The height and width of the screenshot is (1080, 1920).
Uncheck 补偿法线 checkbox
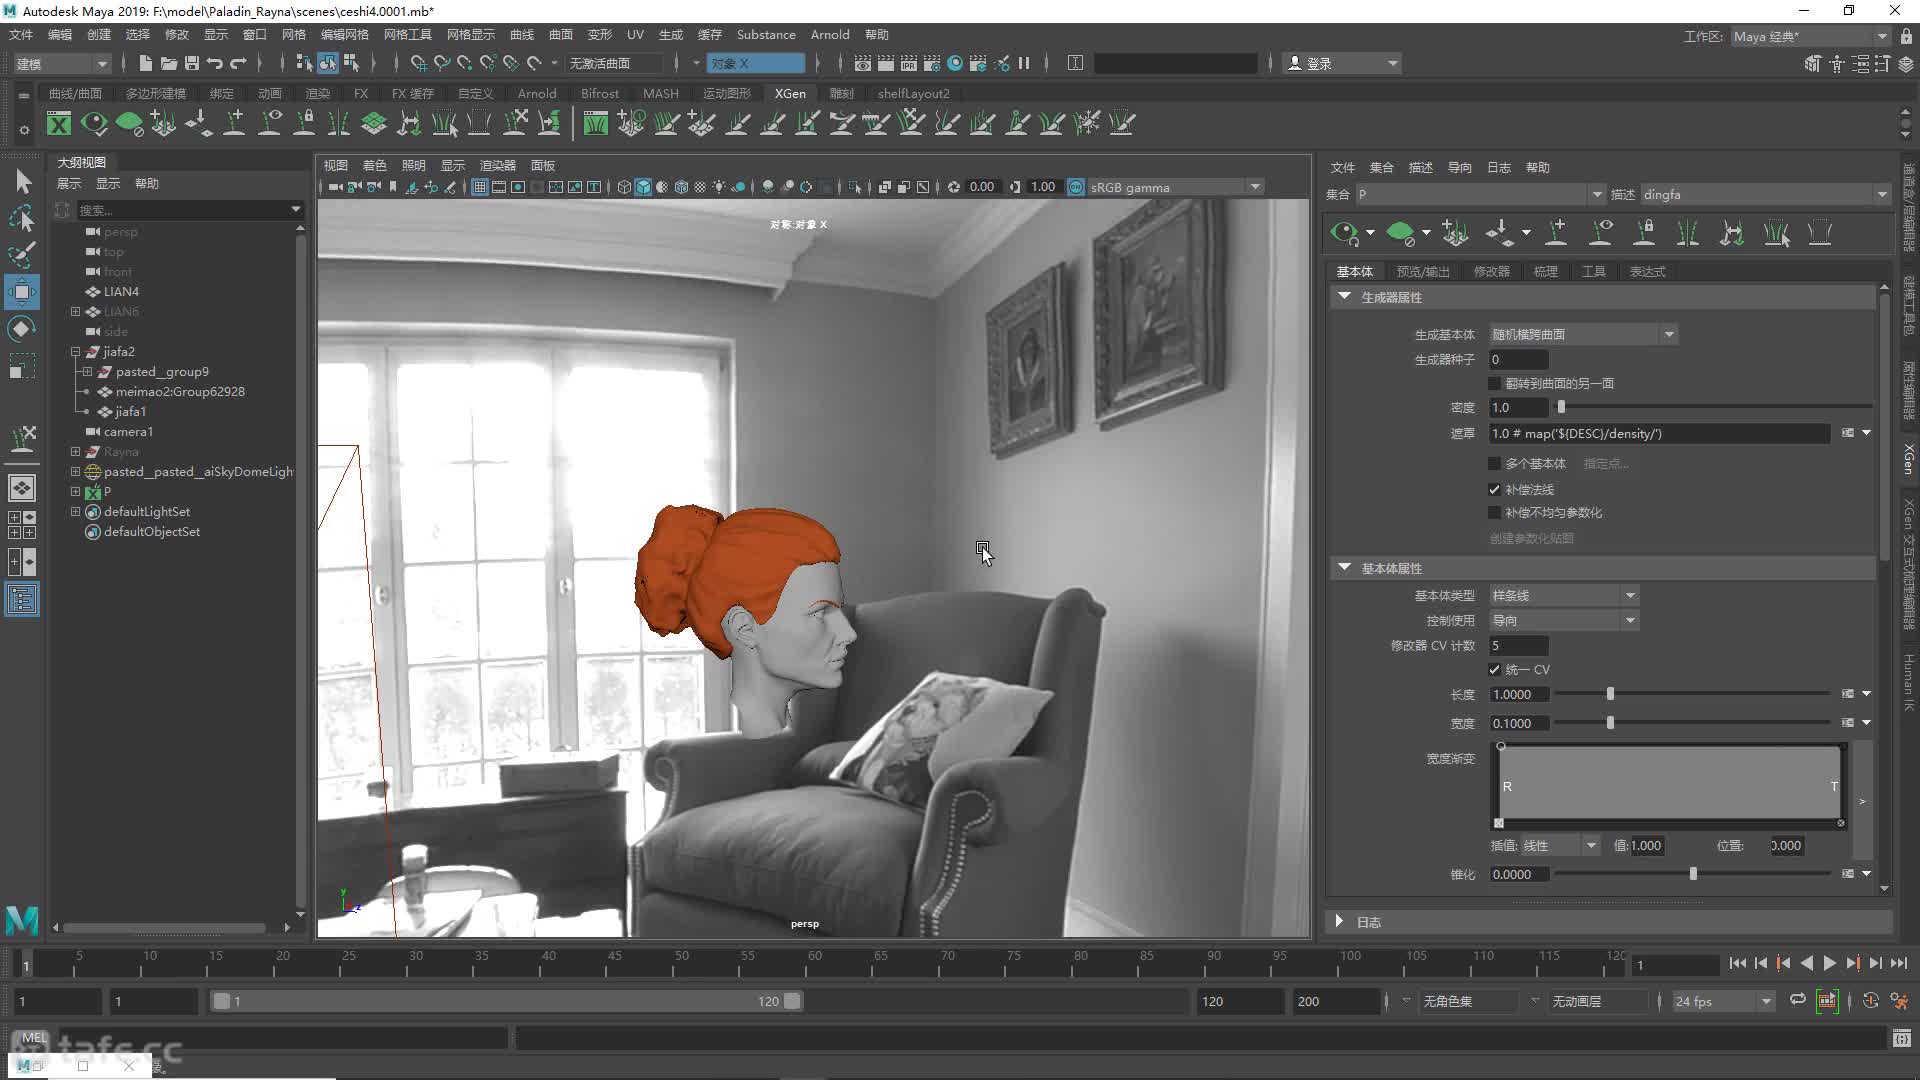1495,490
